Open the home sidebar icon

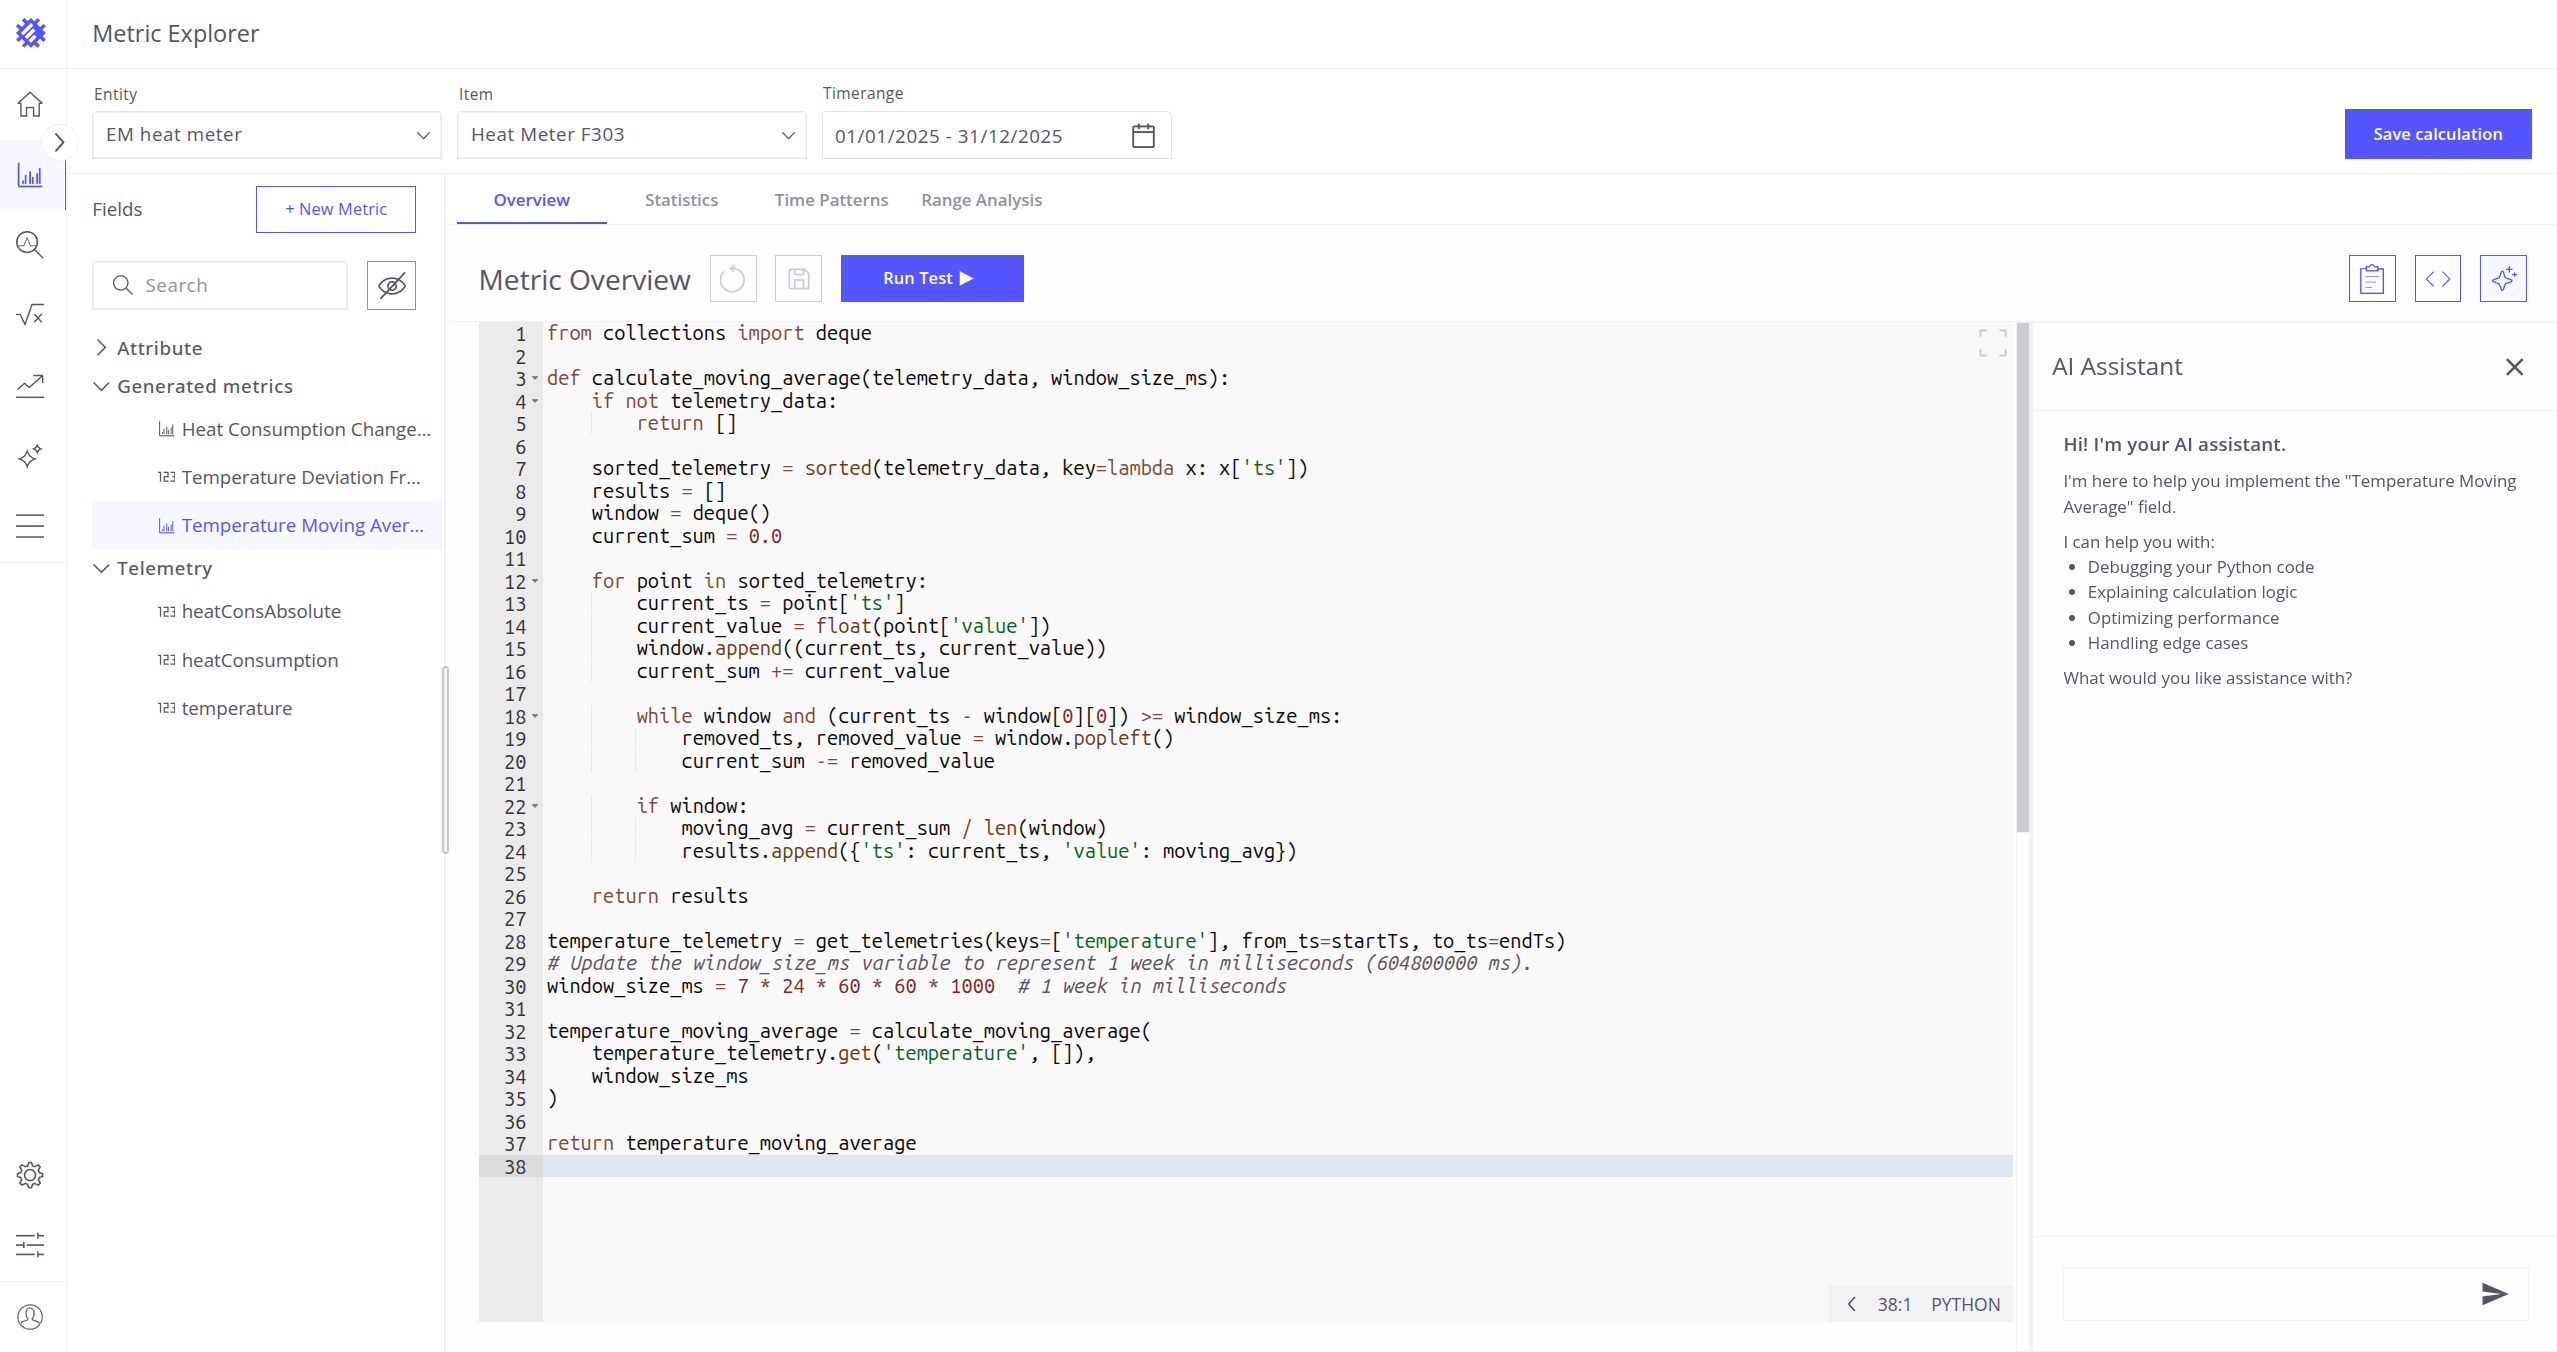pyautogui.click(x=31, y=104)
